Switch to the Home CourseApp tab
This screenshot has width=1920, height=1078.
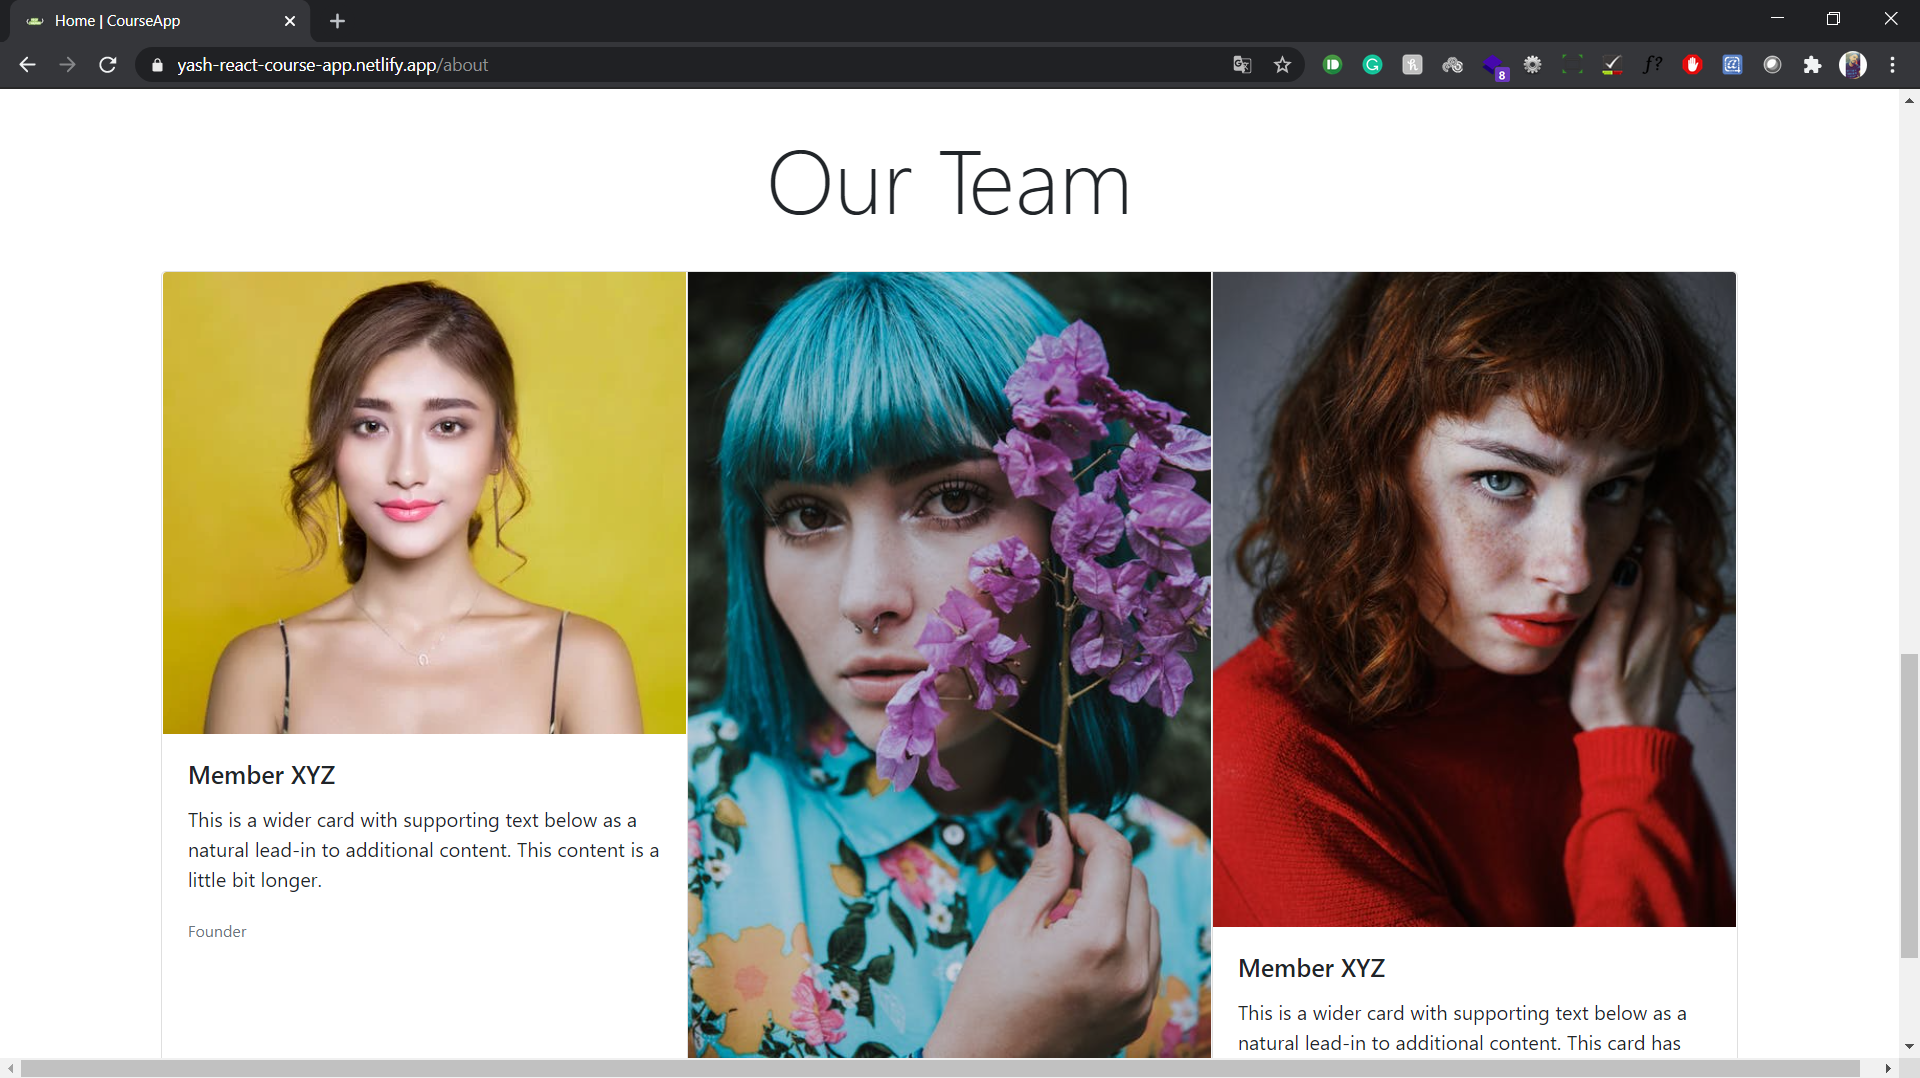pos(150,20)
